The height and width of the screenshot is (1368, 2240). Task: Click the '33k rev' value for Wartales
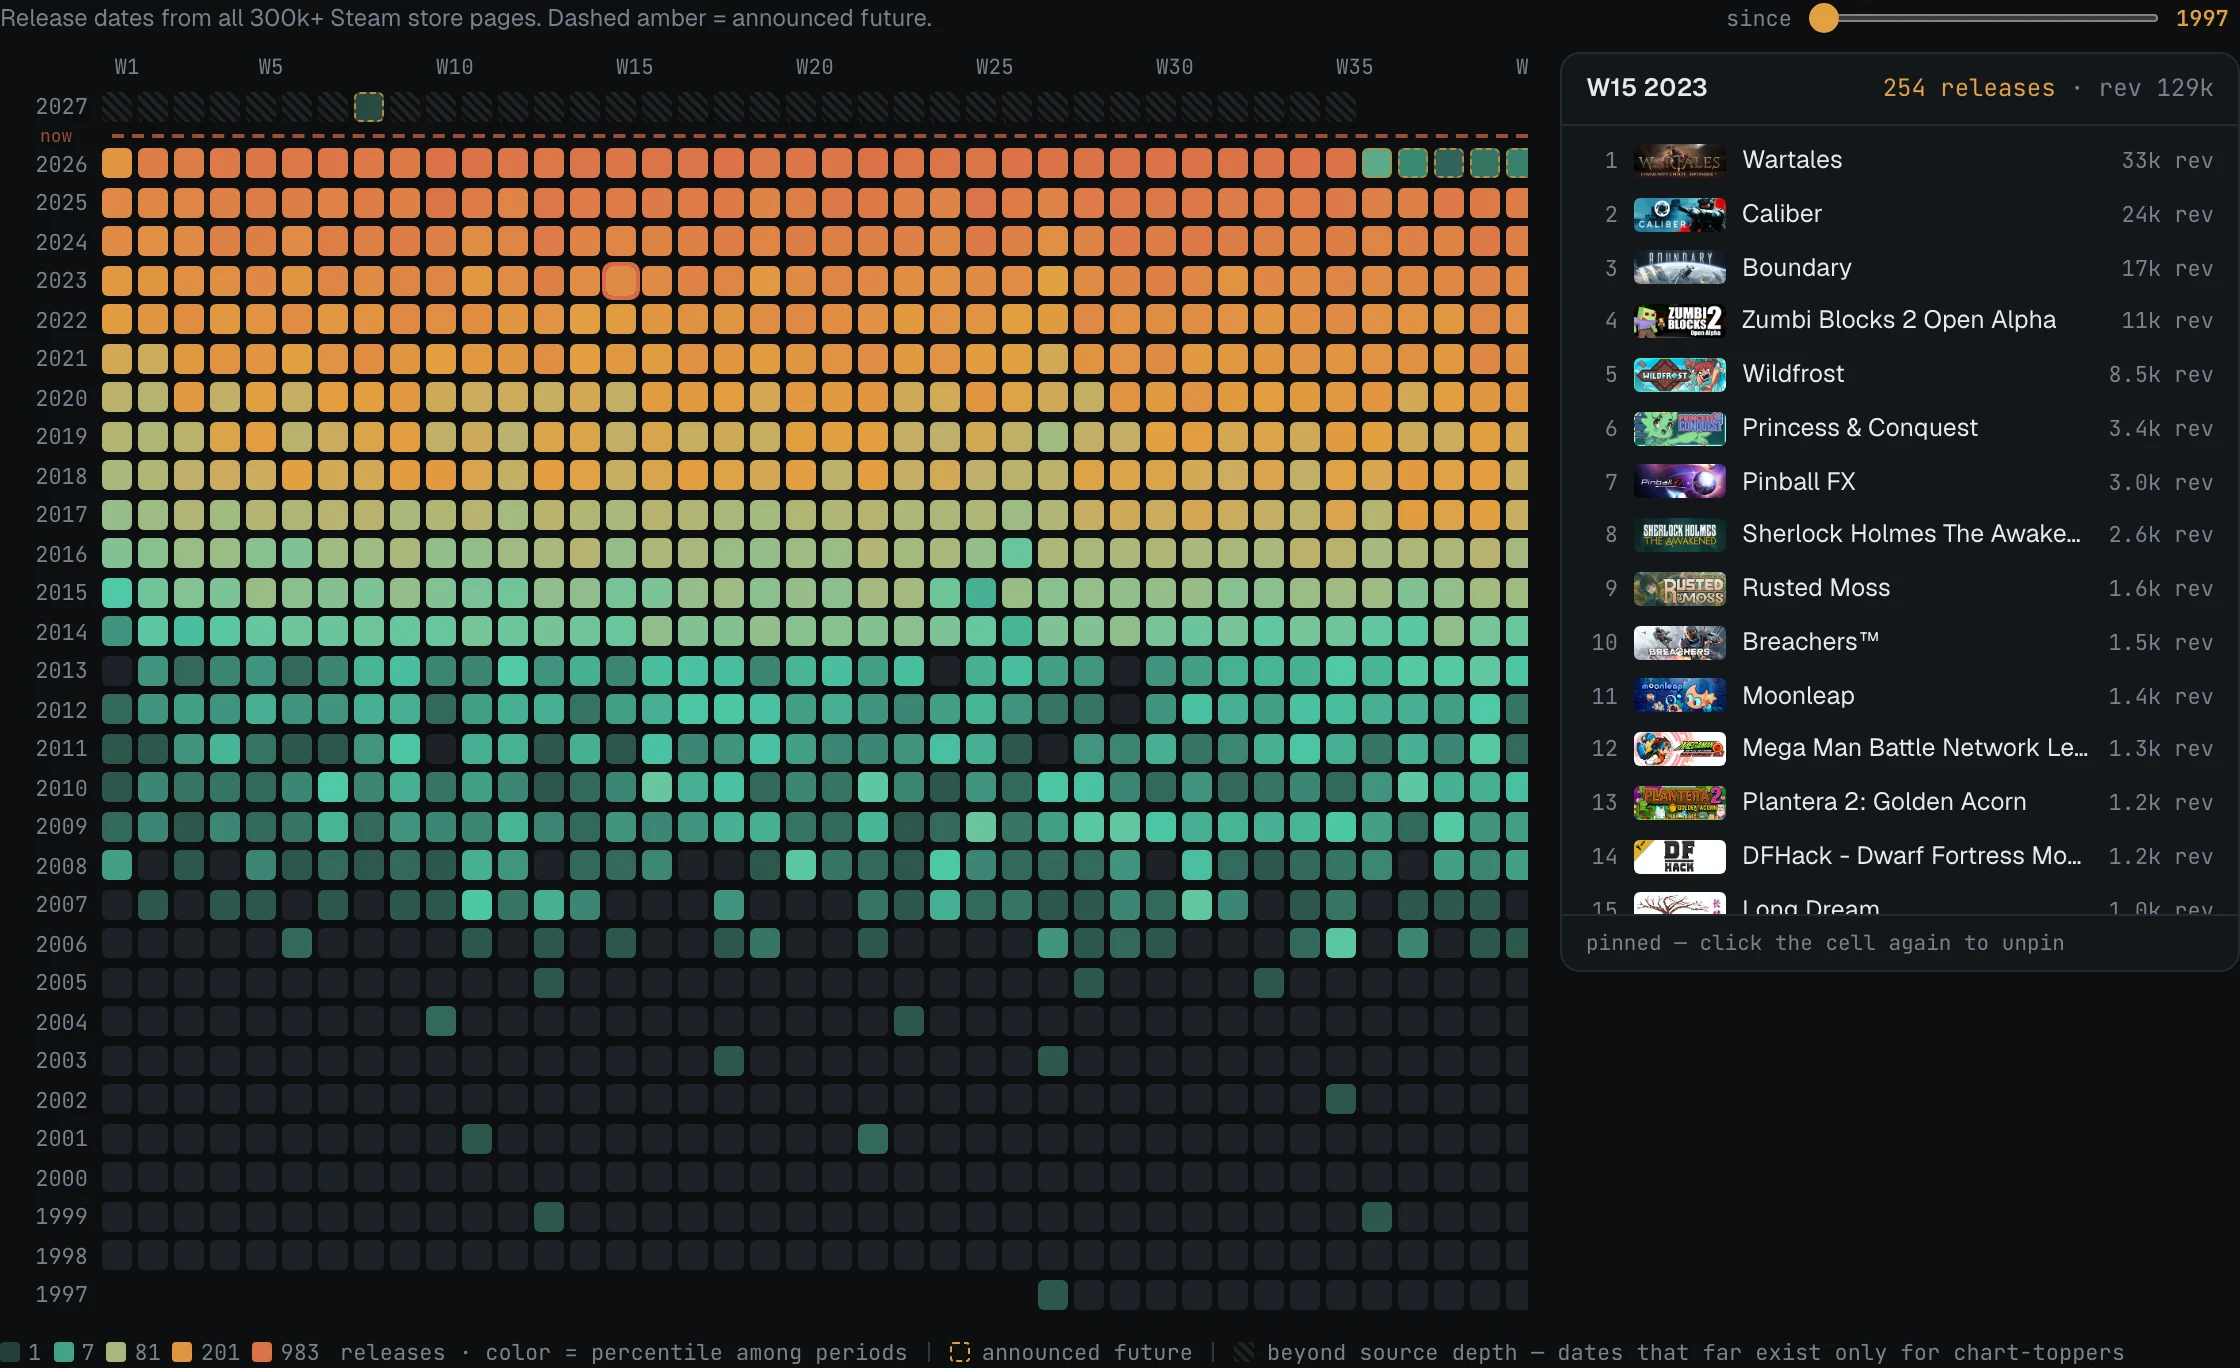tap(2167, 161)
